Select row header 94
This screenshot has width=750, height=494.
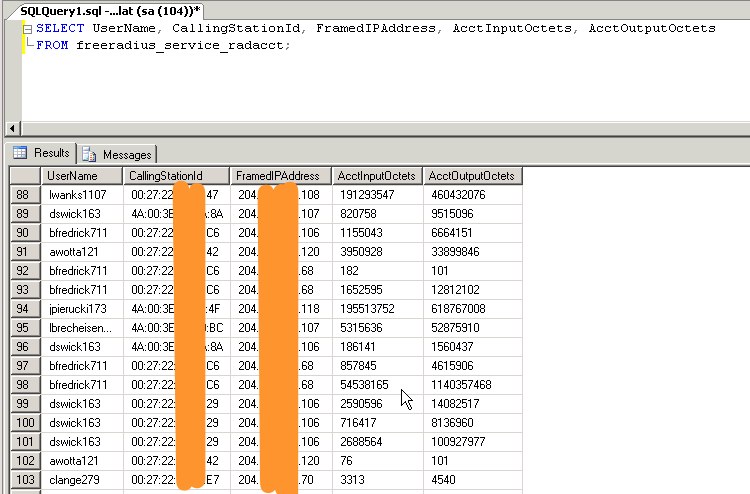pyautogui.click(x=25, y=309)
